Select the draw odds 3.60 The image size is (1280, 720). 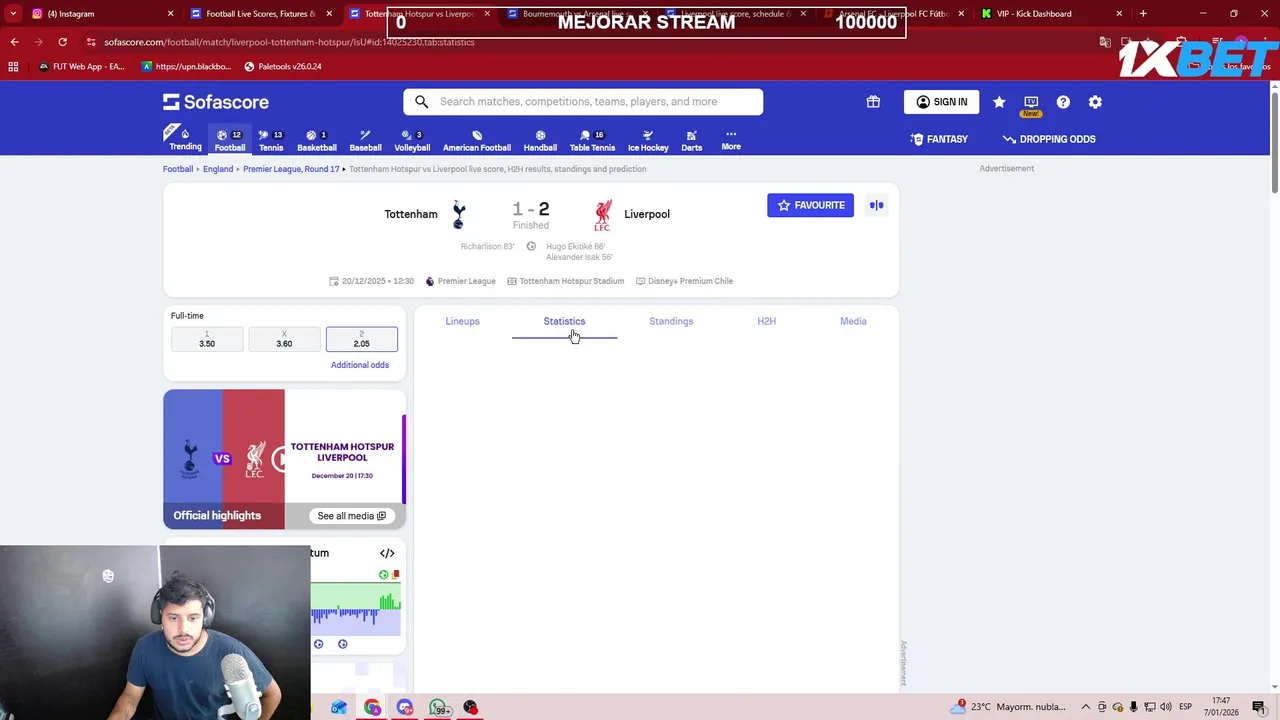click(x=284, y=339)
